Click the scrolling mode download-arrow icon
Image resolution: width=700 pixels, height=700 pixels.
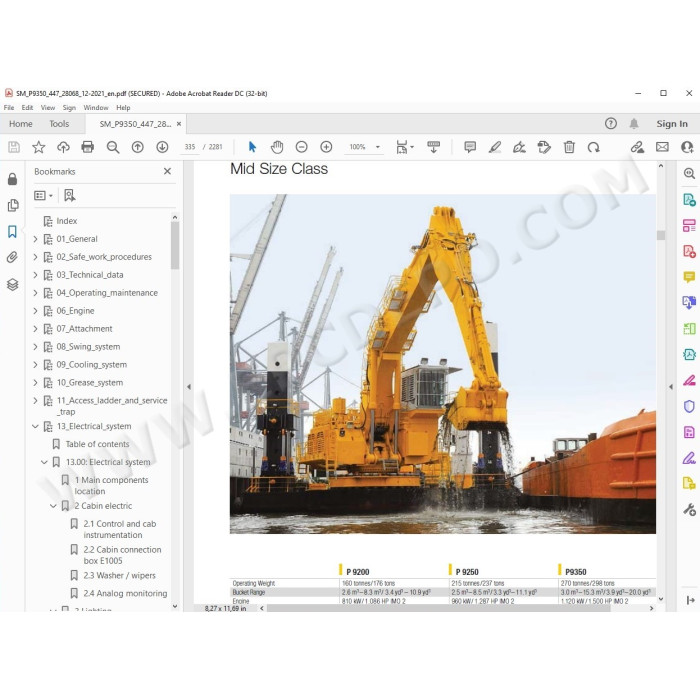(x=433, y=147)
